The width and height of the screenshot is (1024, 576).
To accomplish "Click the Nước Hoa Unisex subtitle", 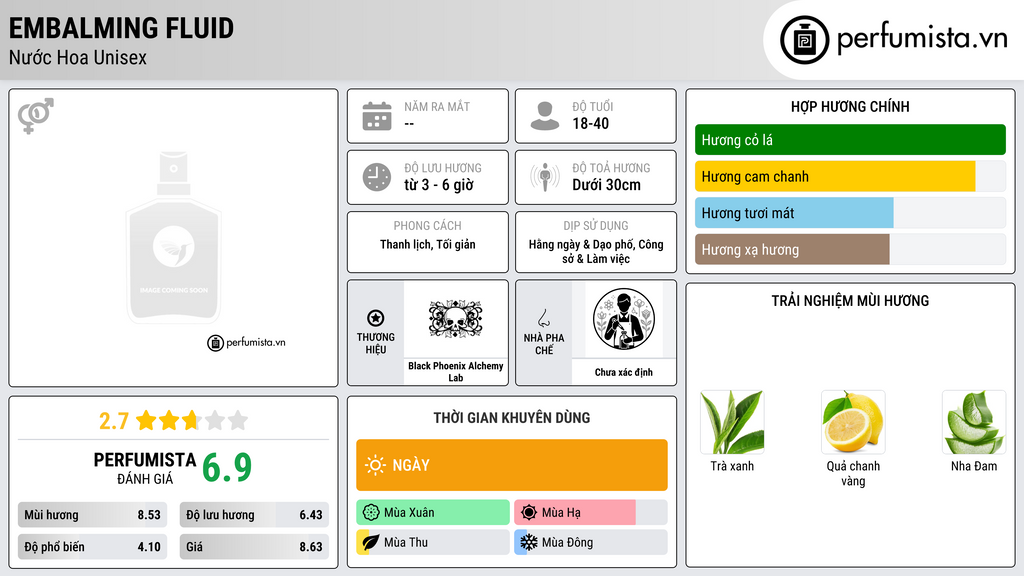I will tap(78, 58).
